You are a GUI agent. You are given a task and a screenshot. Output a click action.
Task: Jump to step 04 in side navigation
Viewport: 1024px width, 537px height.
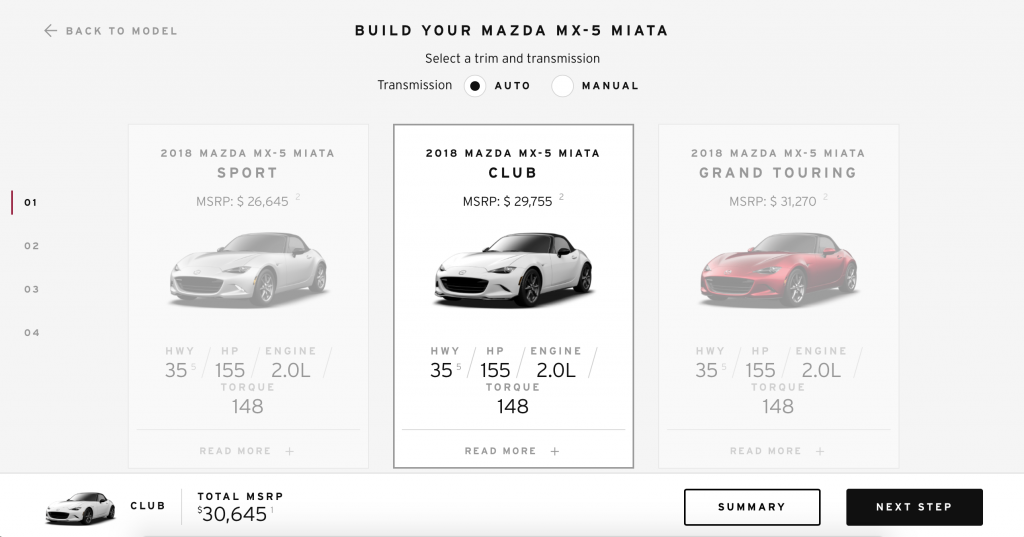(x=32, y=333)
